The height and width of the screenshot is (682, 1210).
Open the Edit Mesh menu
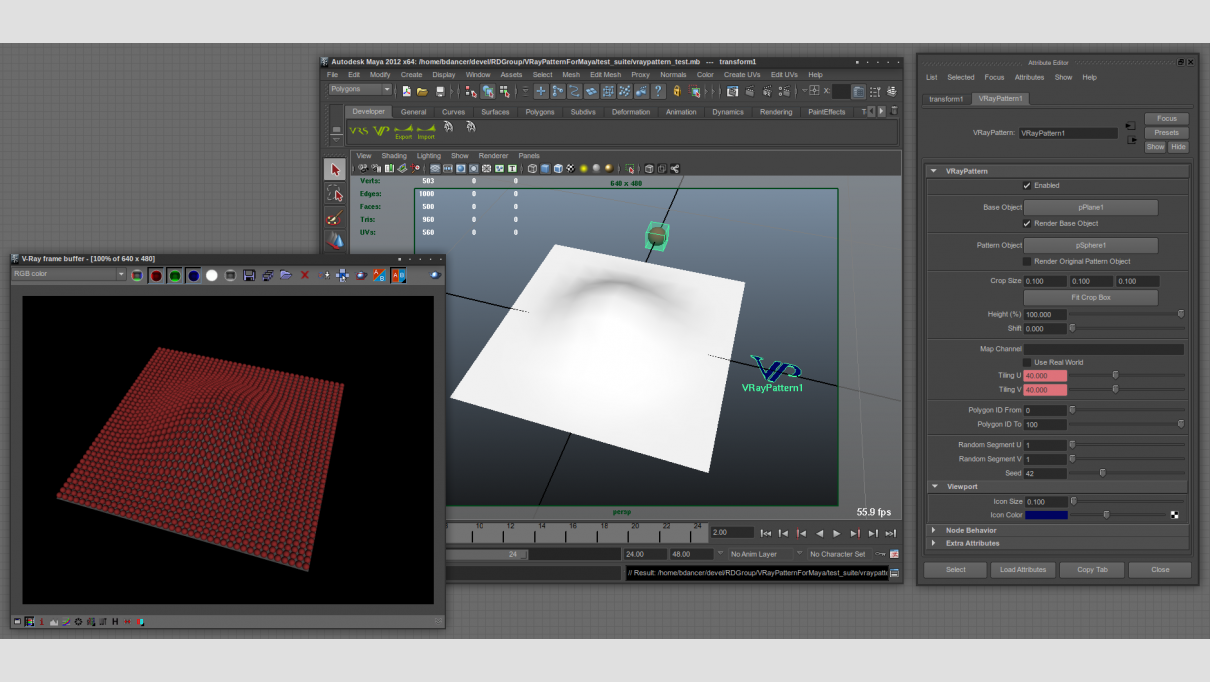(x=605, y=75)
